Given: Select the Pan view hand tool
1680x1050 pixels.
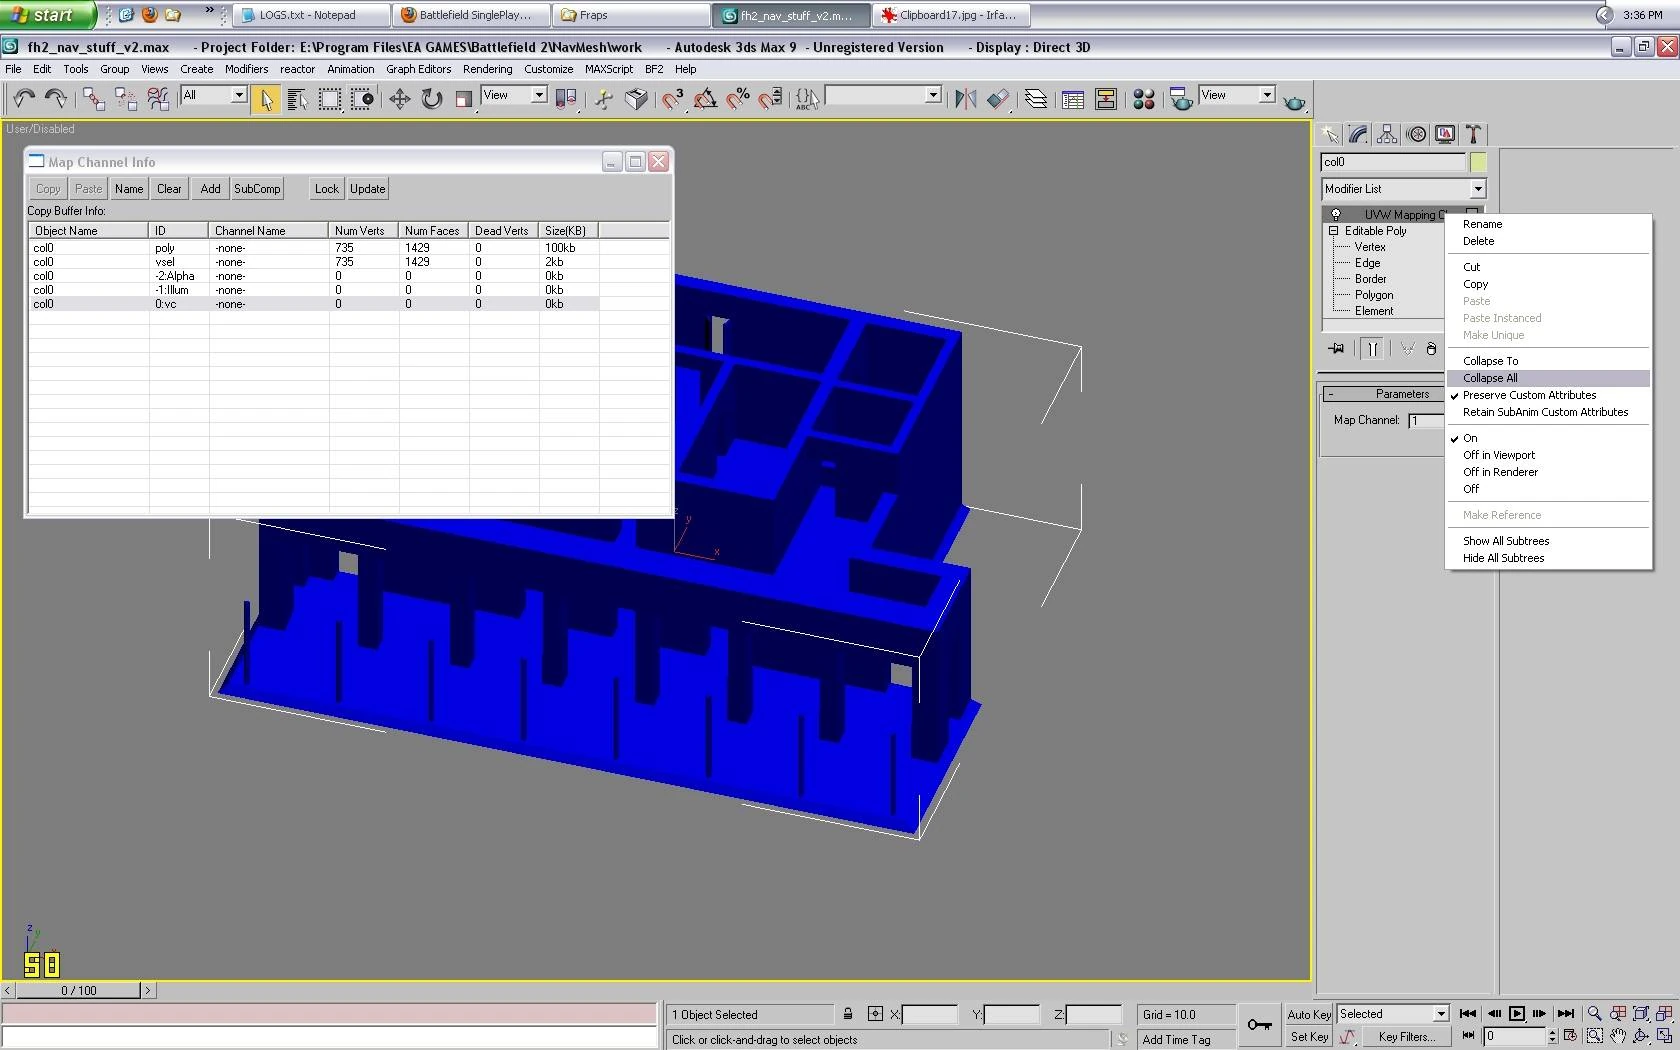Looking at the screenshot, I should point(1617,1037).
